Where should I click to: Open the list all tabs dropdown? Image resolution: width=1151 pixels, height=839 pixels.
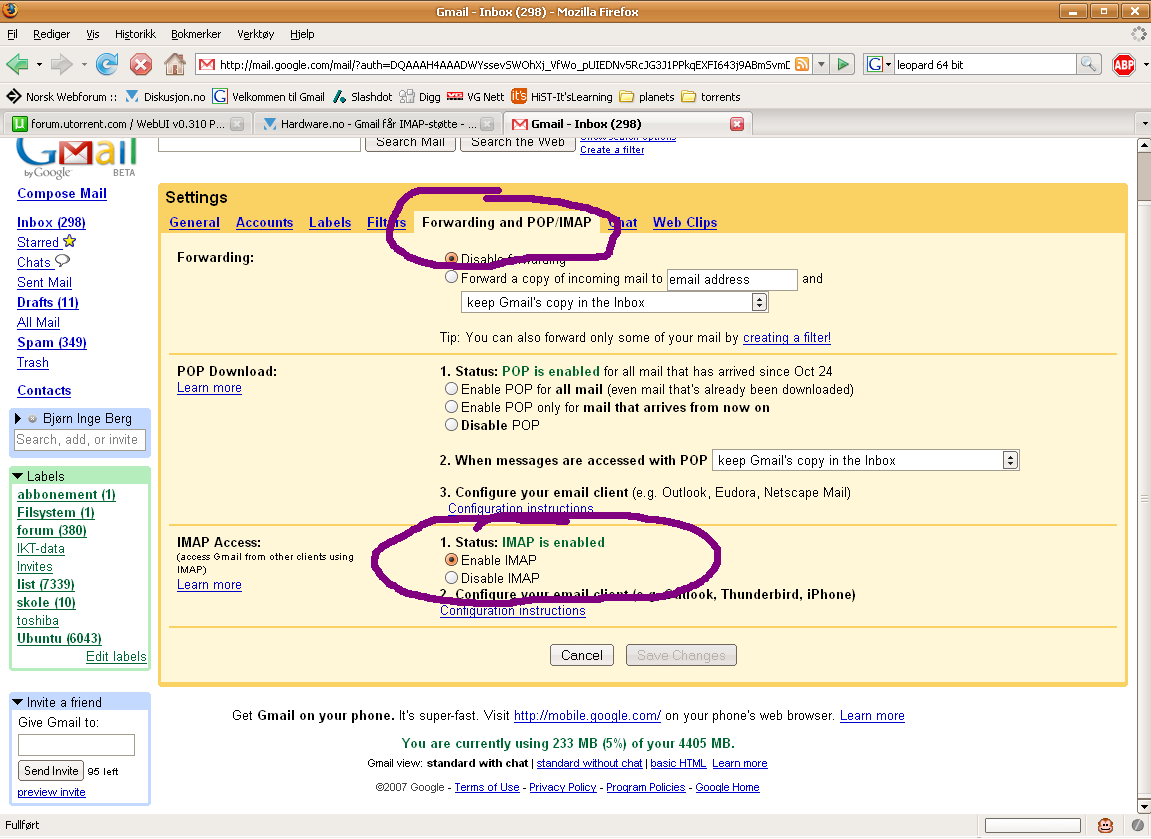click(1144, 124)
